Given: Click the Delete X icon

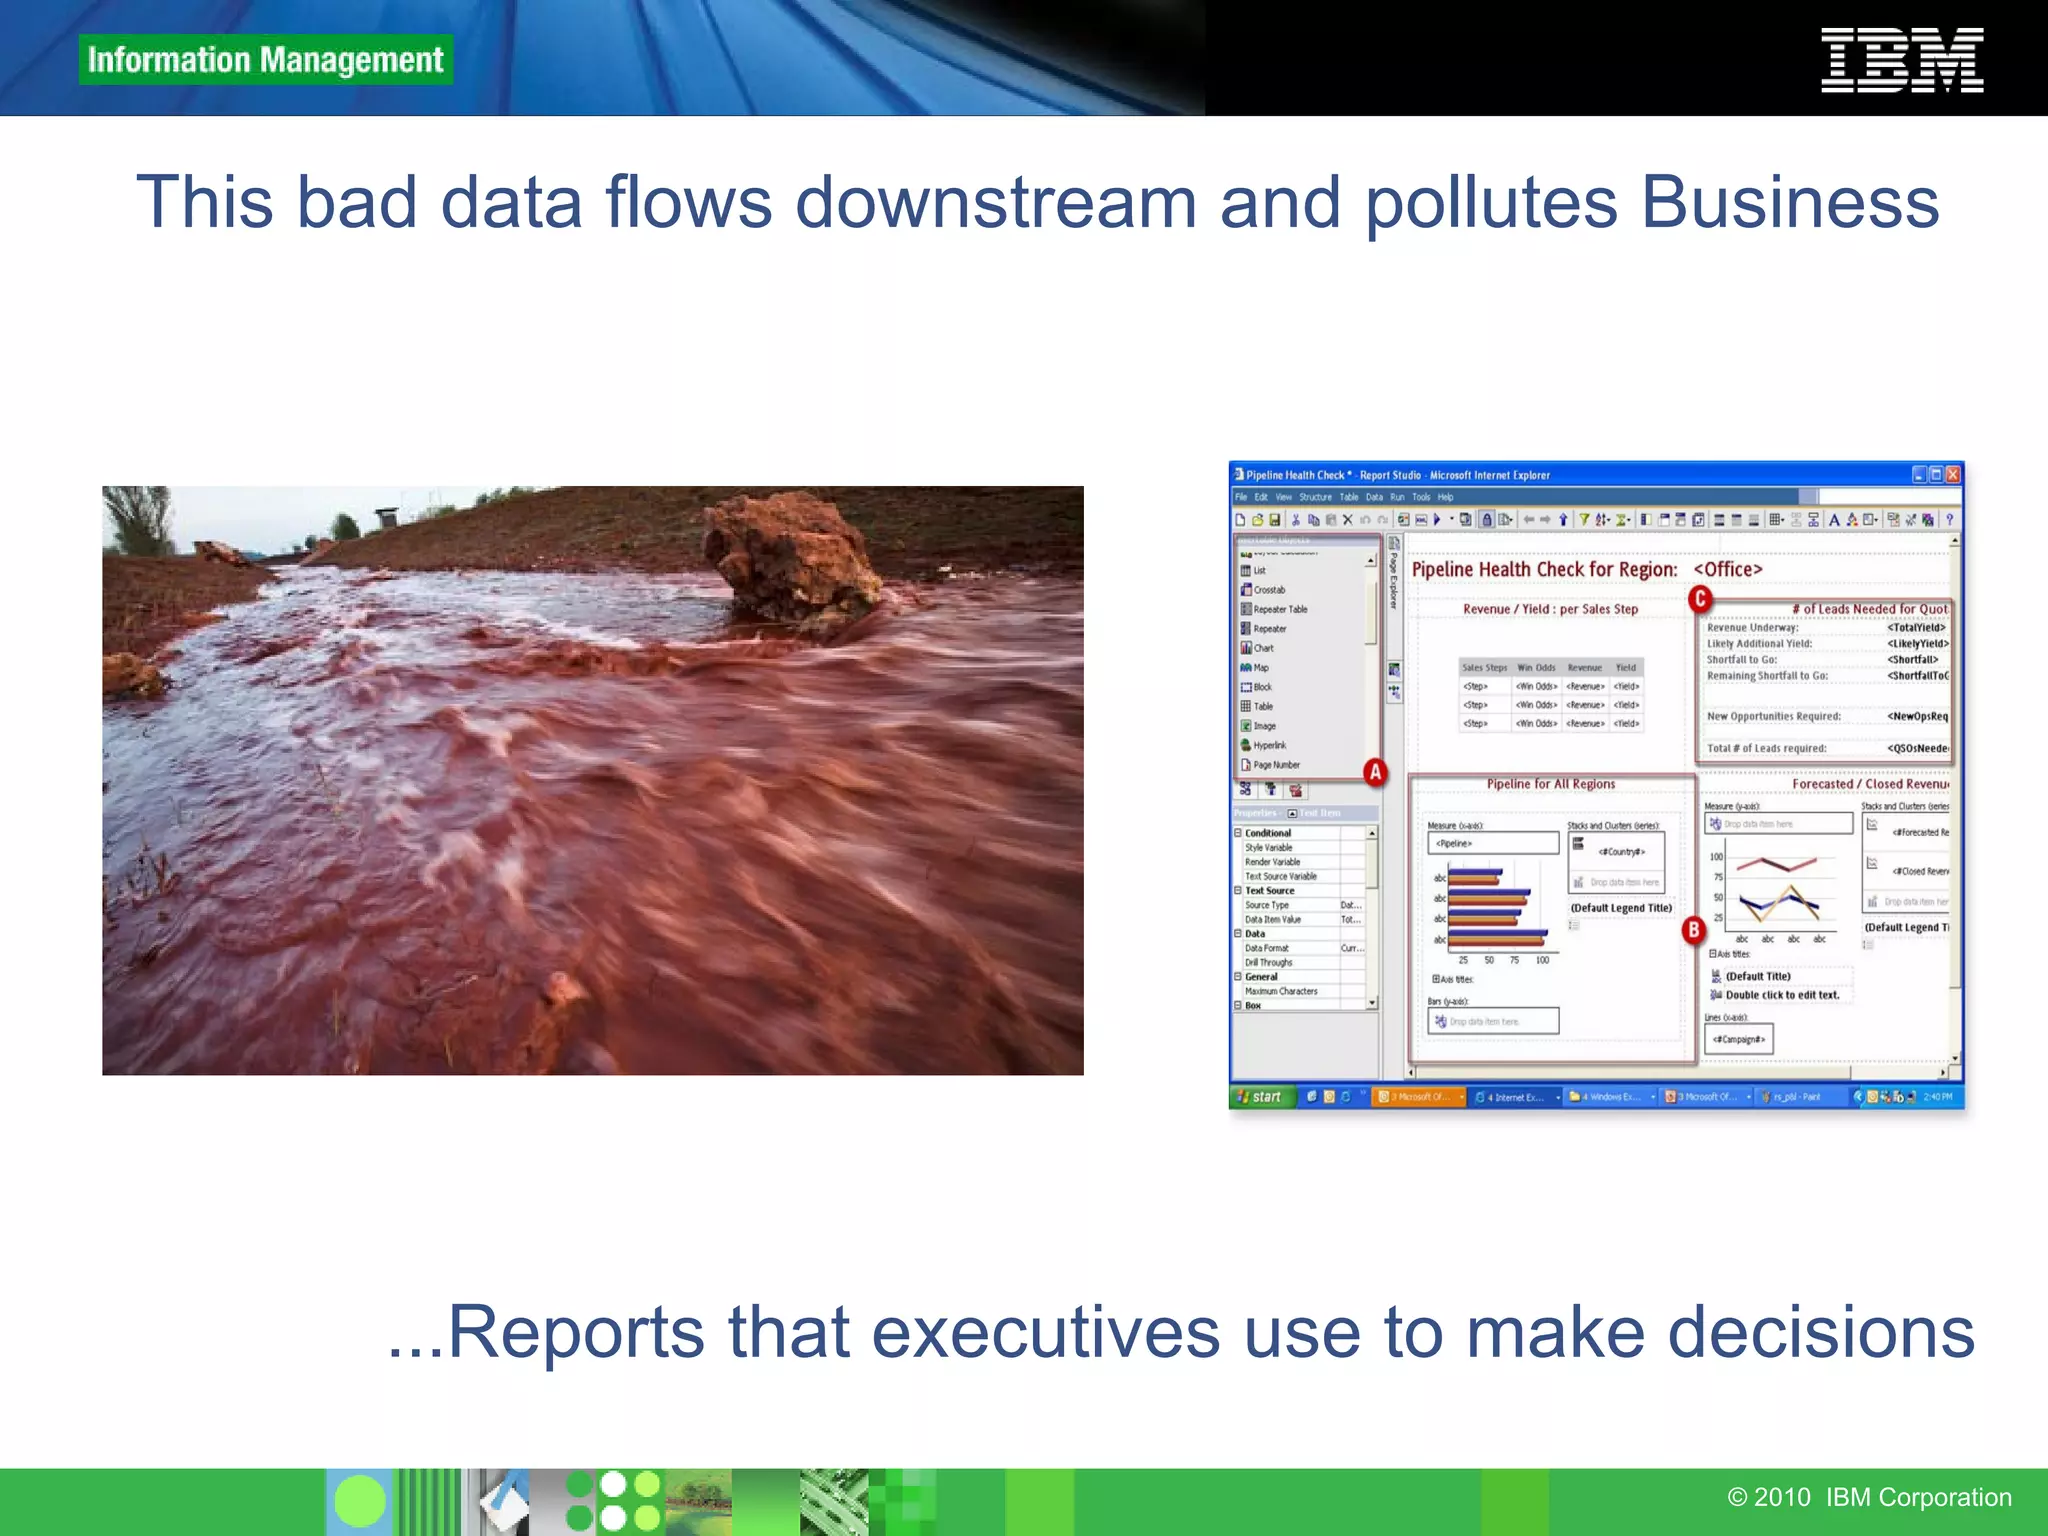Looking at the screenshot, I should tap(1348, 519).
